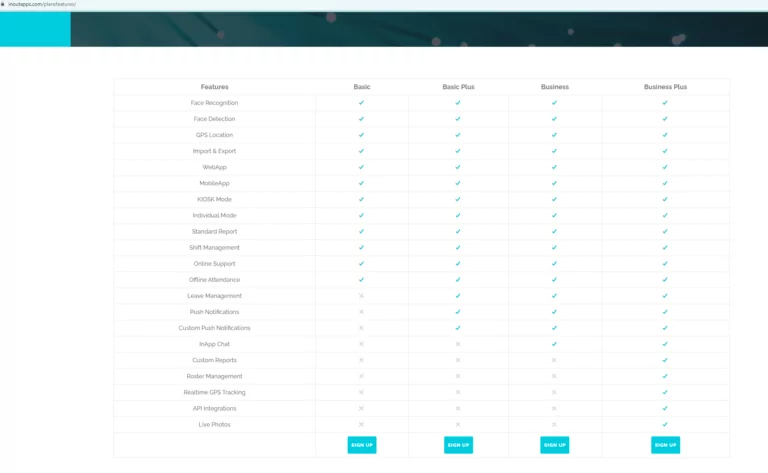This screenshot has height=473, width=768.
Task: Click the Sign Up button under Business Plus
Action: pyautogui.click(x=665, y=445)
